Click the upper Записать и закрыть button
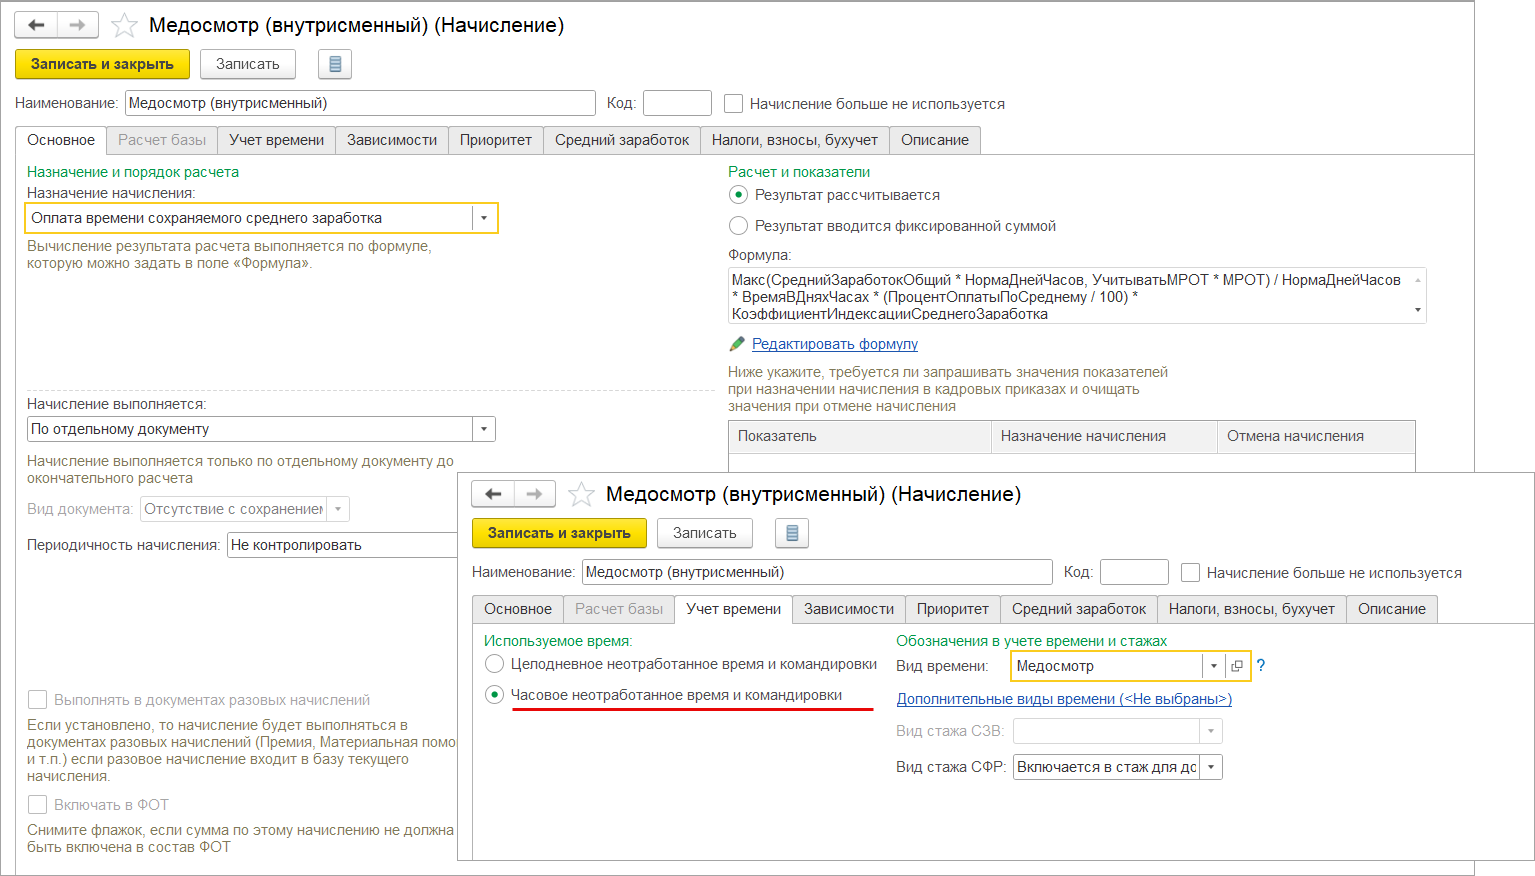Image resolution: width=1535 pixels, height=876 pixels. coord(102,64)
